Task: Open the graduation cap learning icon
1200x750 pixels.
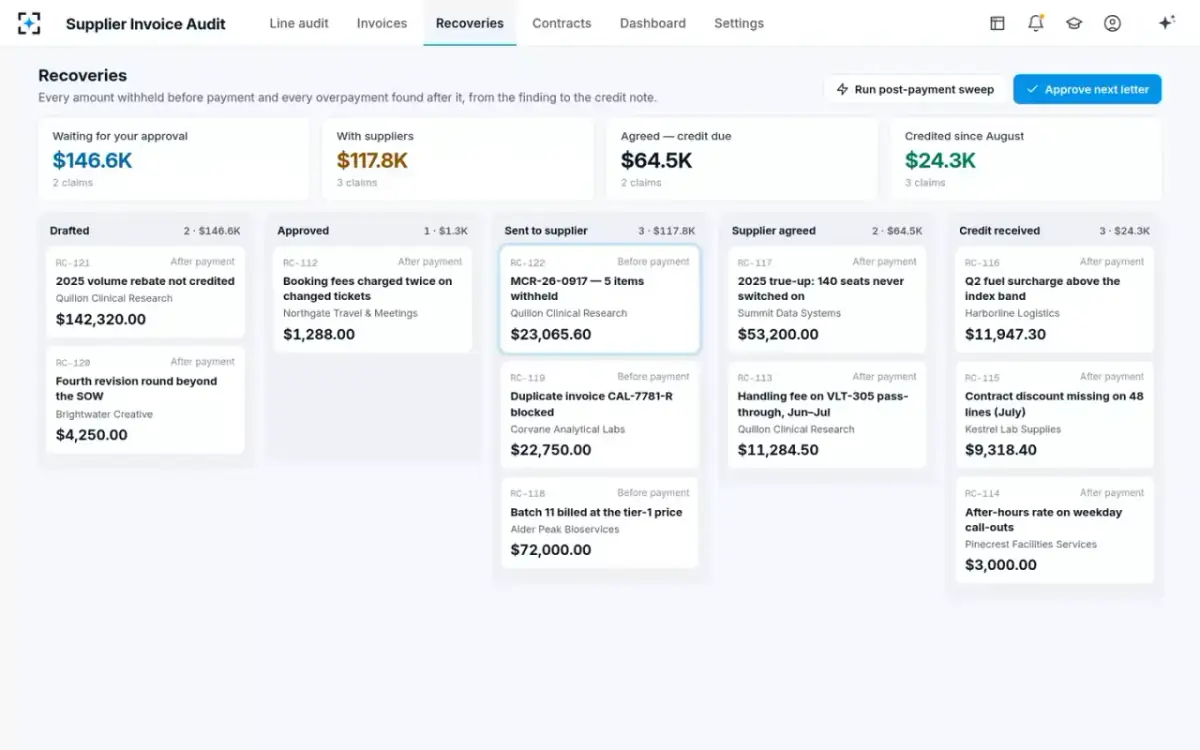Action: pyautogui.click(x=1074, y=23)
